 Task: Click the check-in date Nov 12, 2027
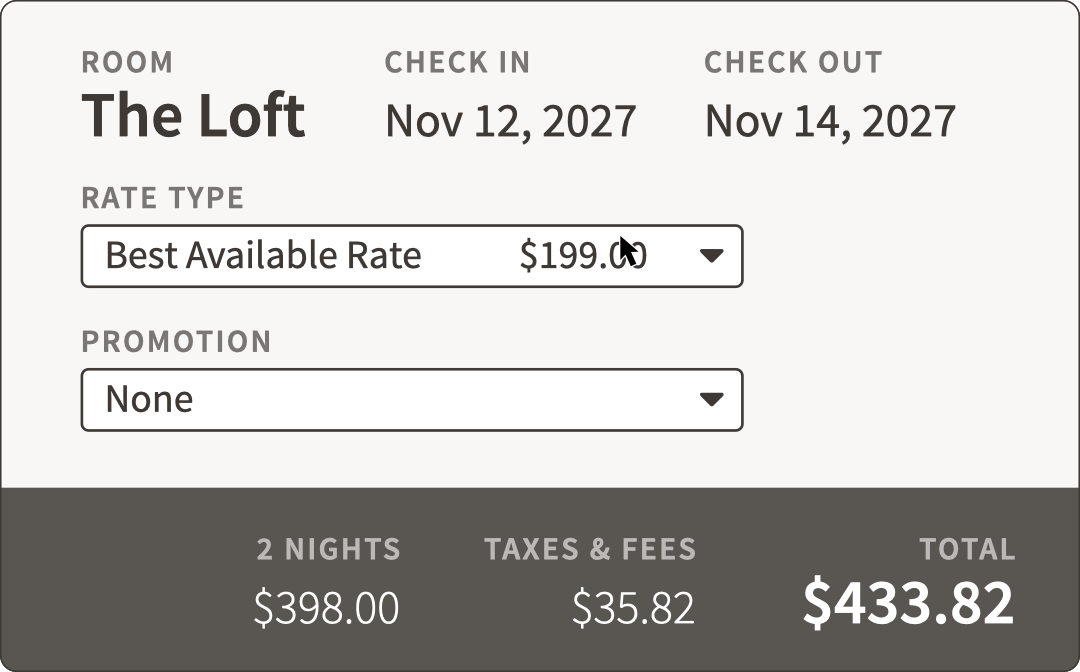[510, 121]
